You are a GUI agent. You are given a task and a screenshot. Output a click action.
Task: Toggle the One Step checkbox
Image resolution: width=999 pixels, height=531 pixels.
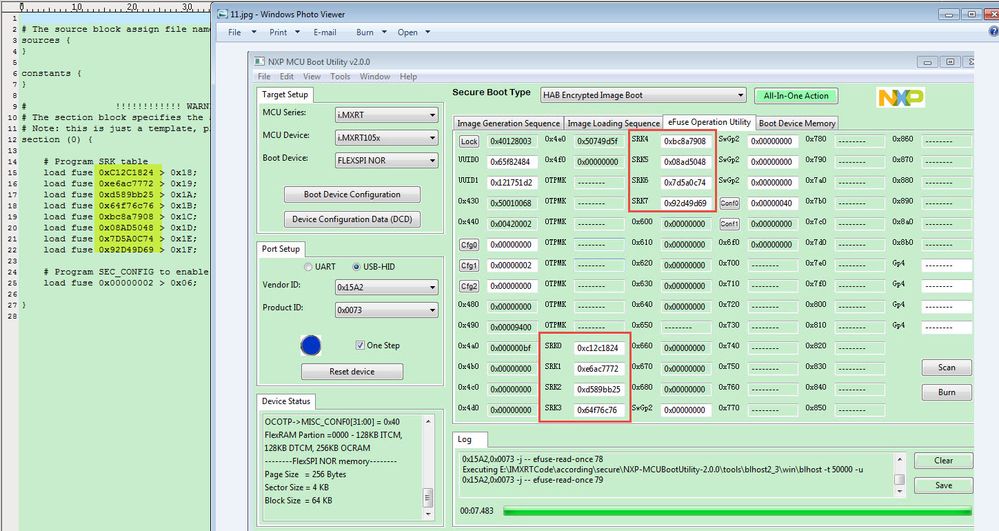[x=360, y=345]
